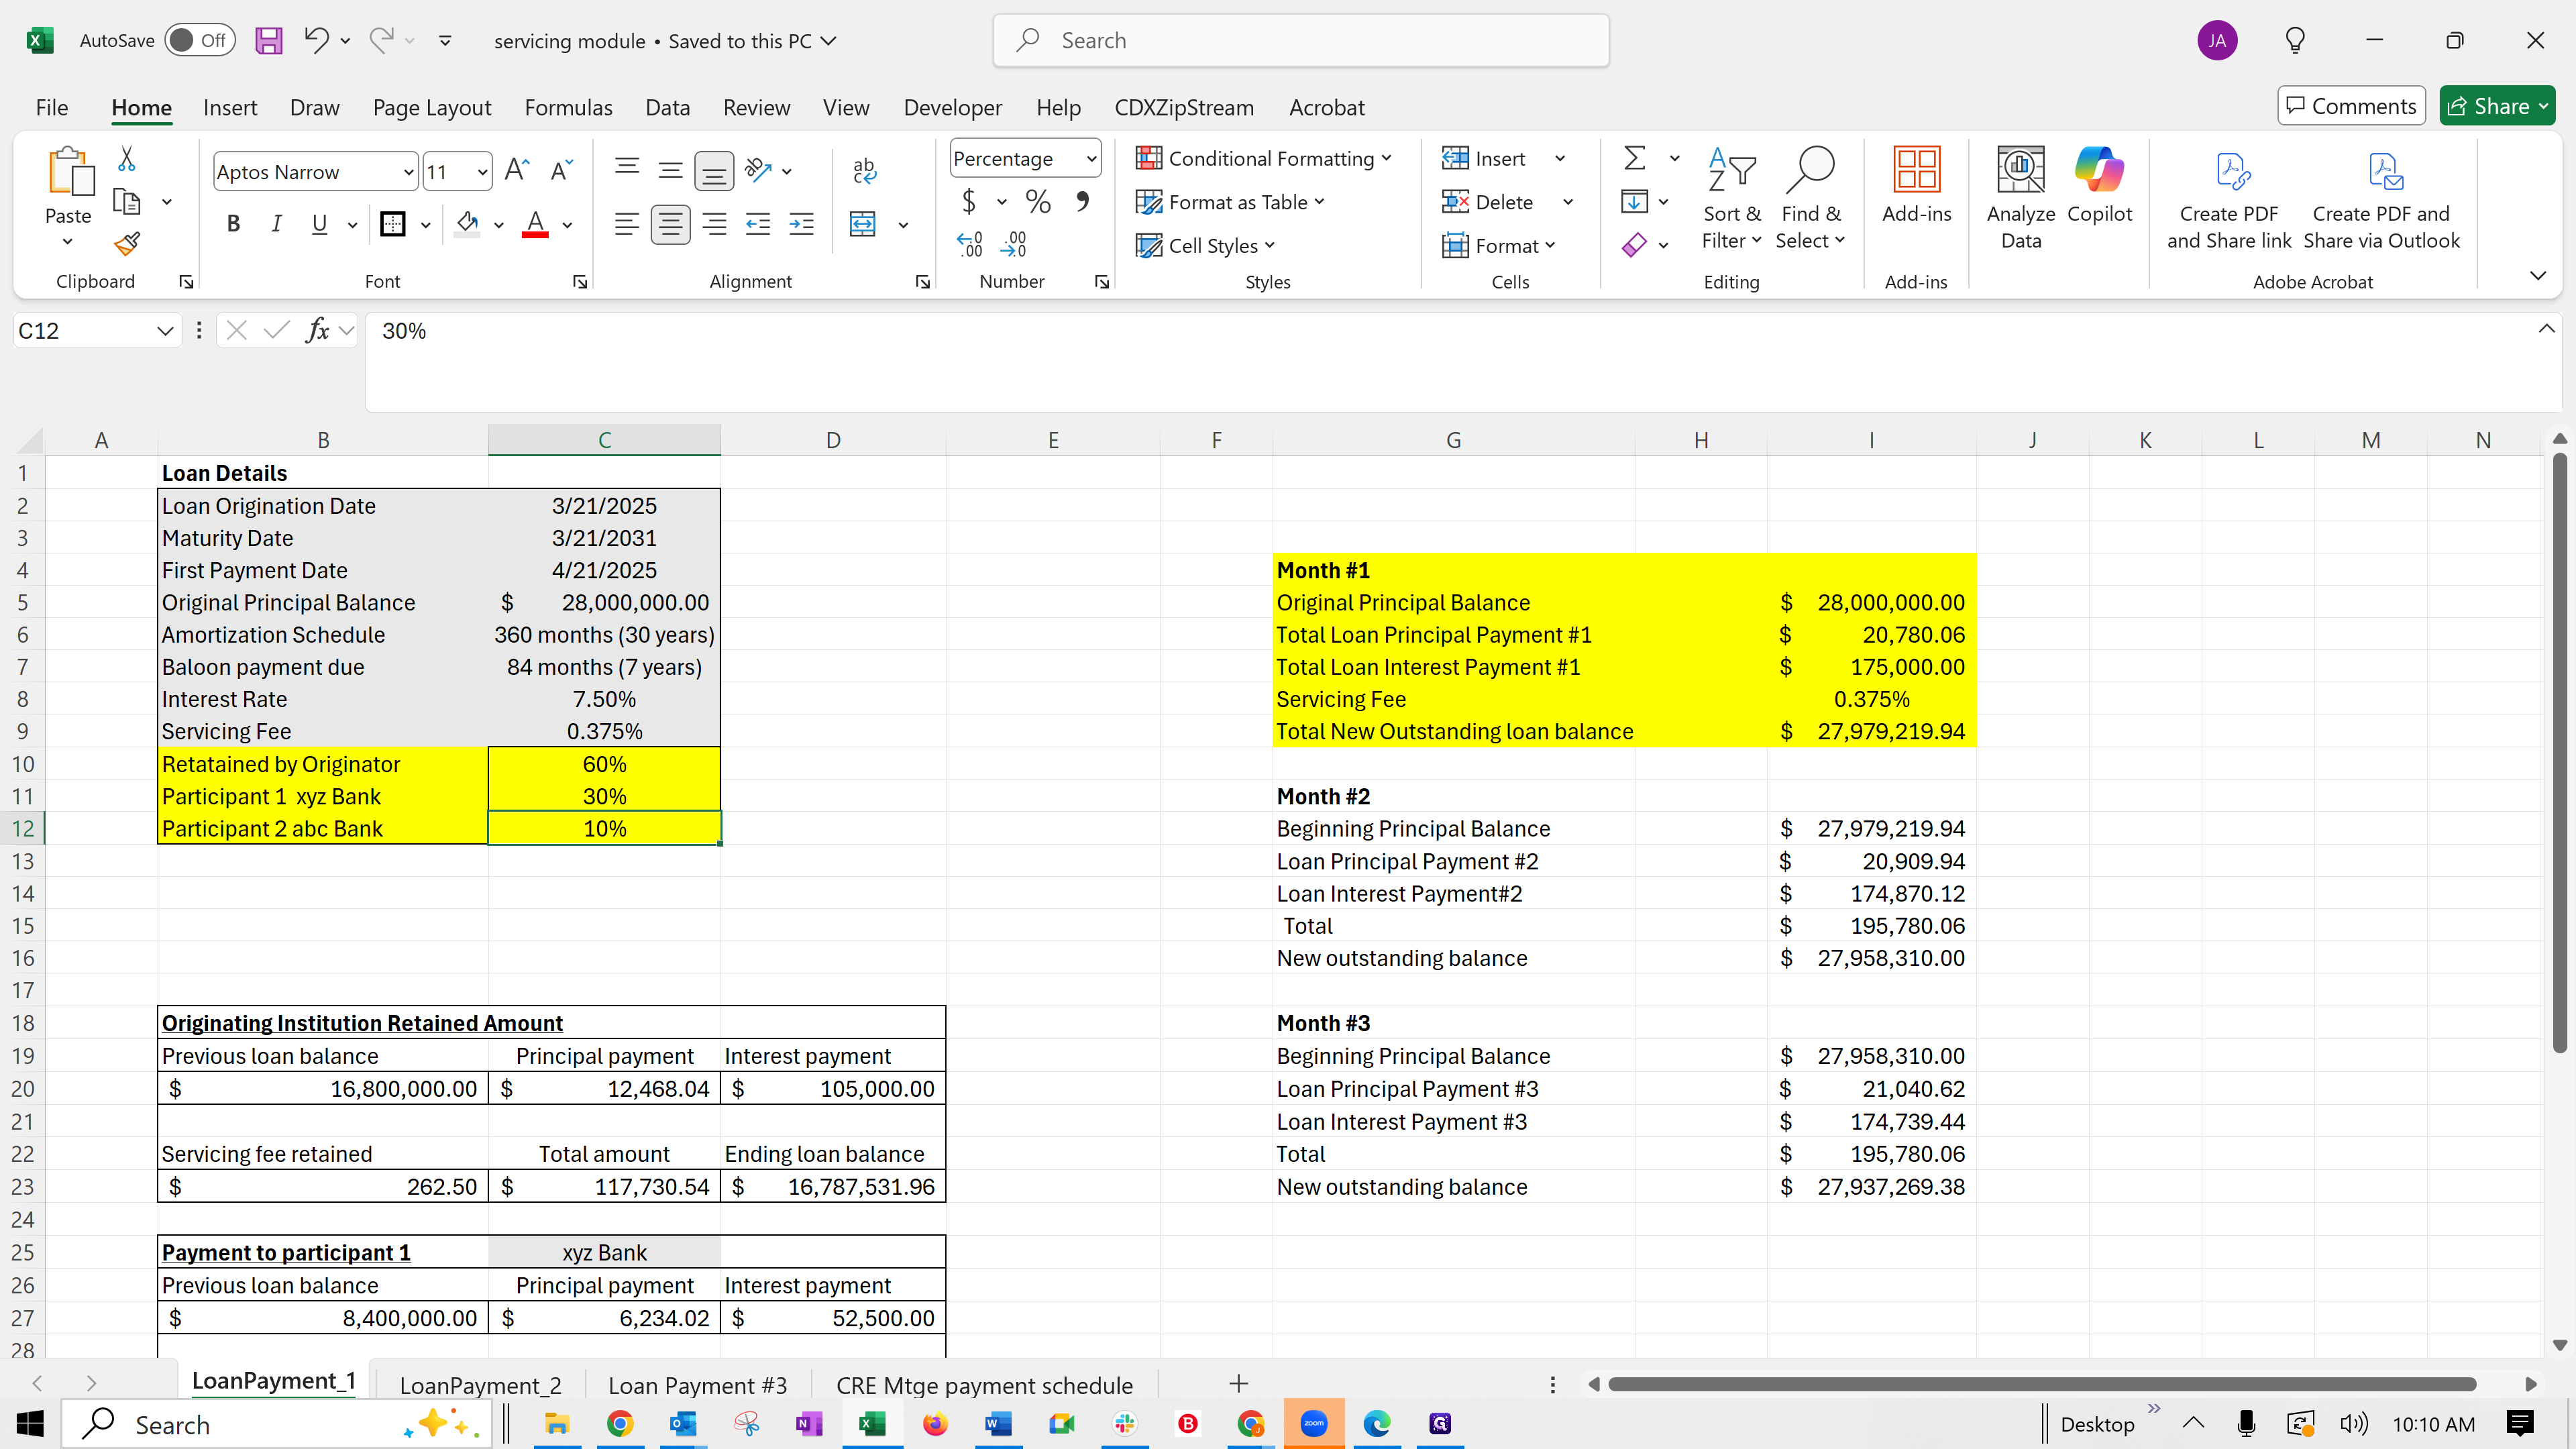Open the Name Box C12 dropdown

coord(165,331)
